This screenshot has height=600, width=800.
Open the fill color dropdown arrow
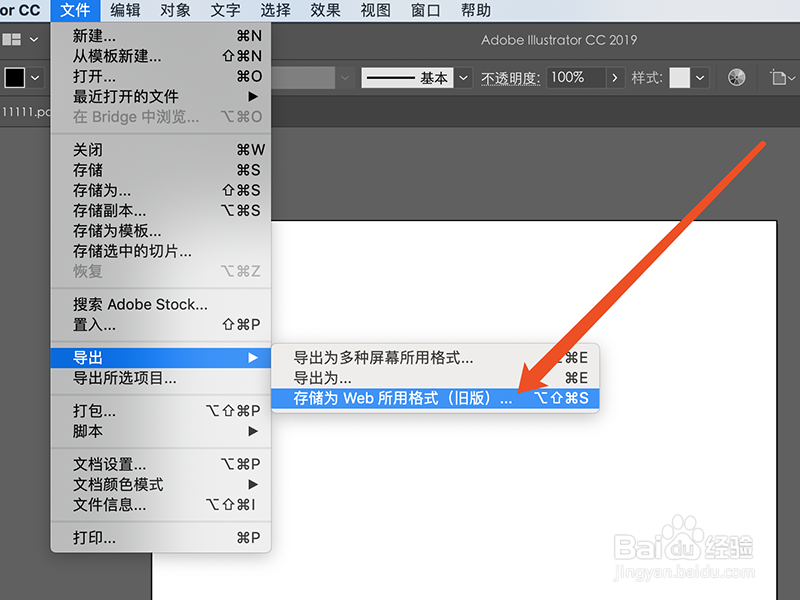(35, 78)
